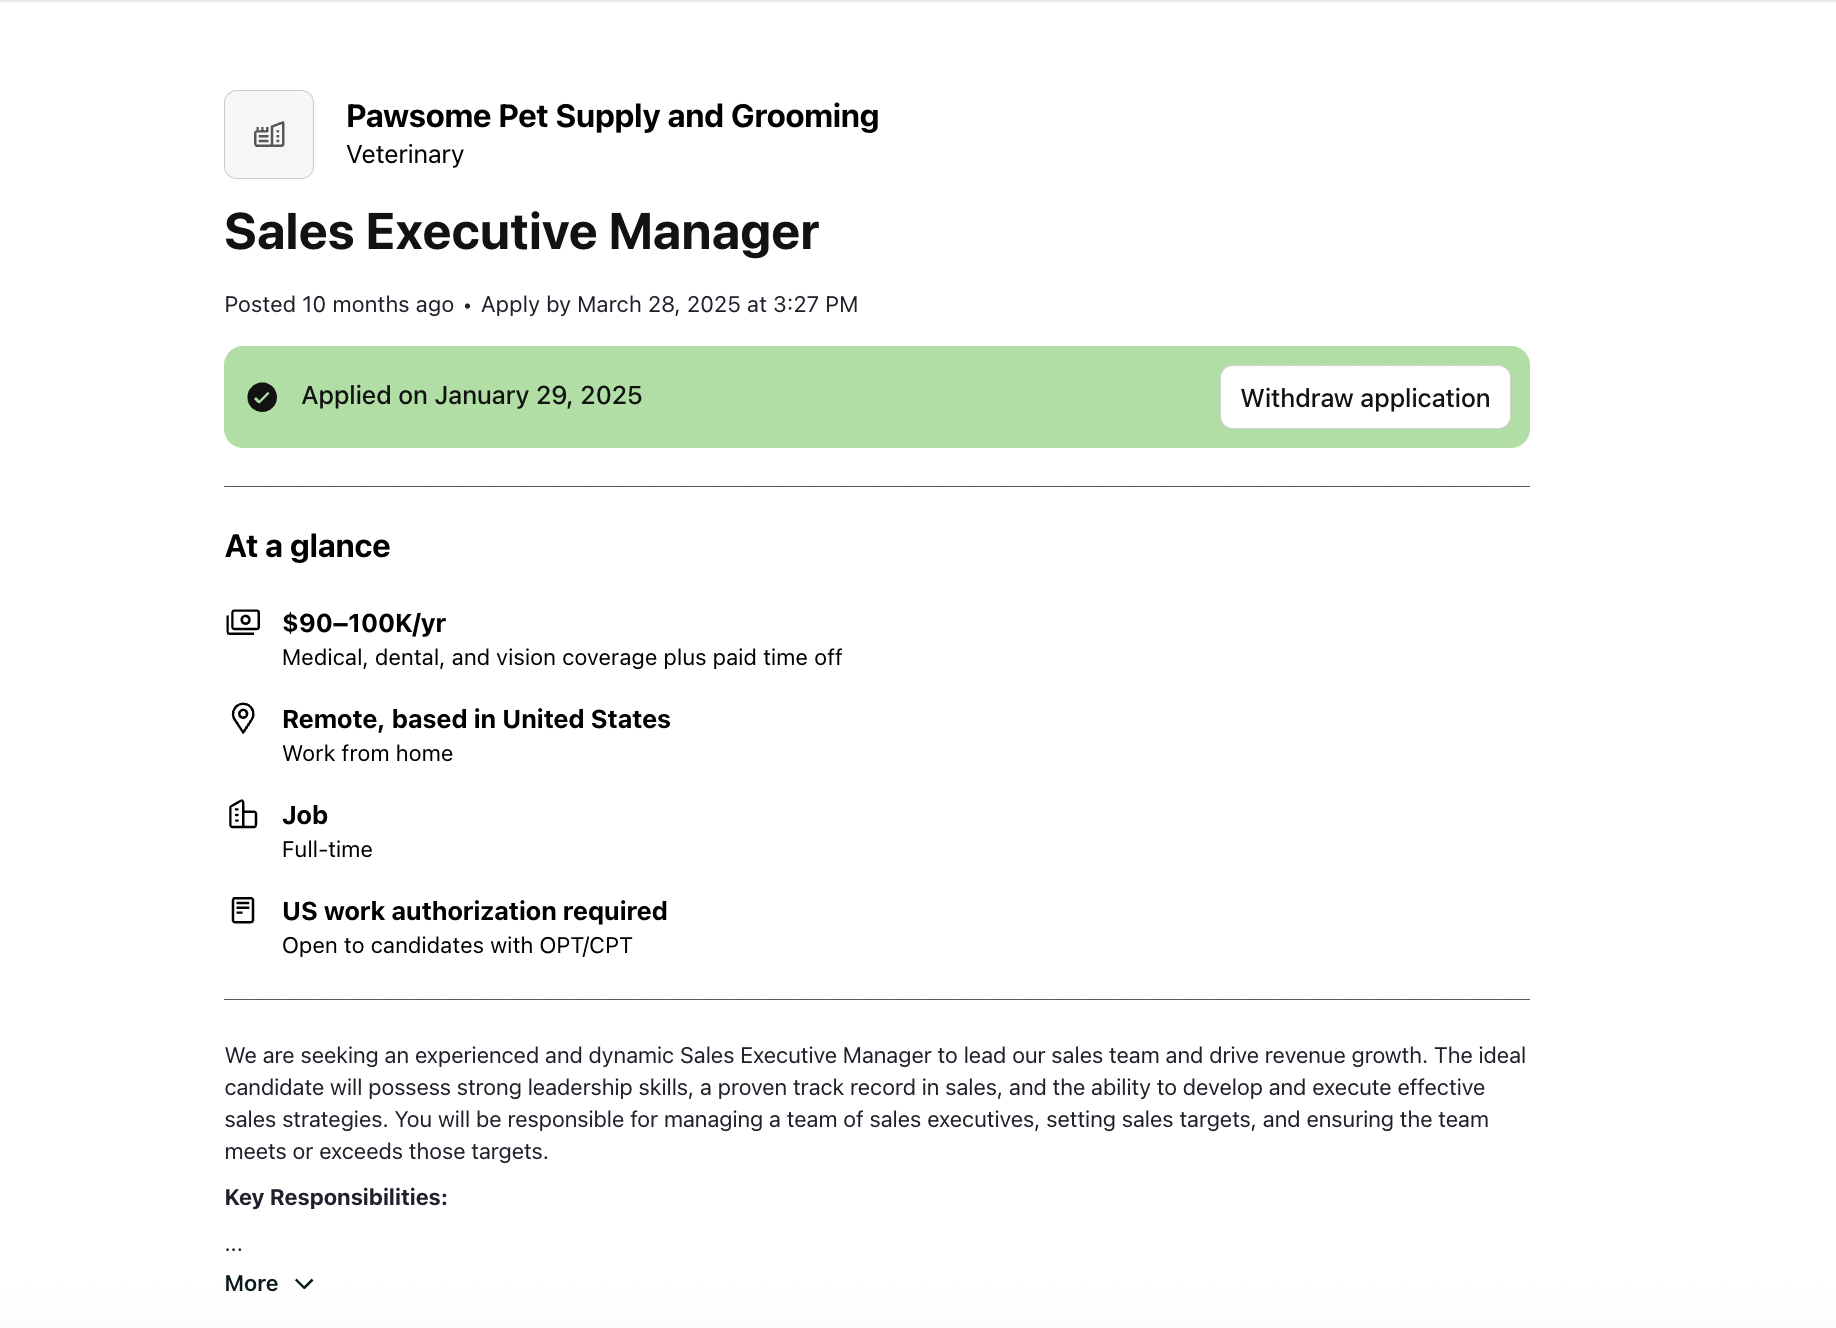Click the Apply by March 28 deadline text

[x=669, y=304]
